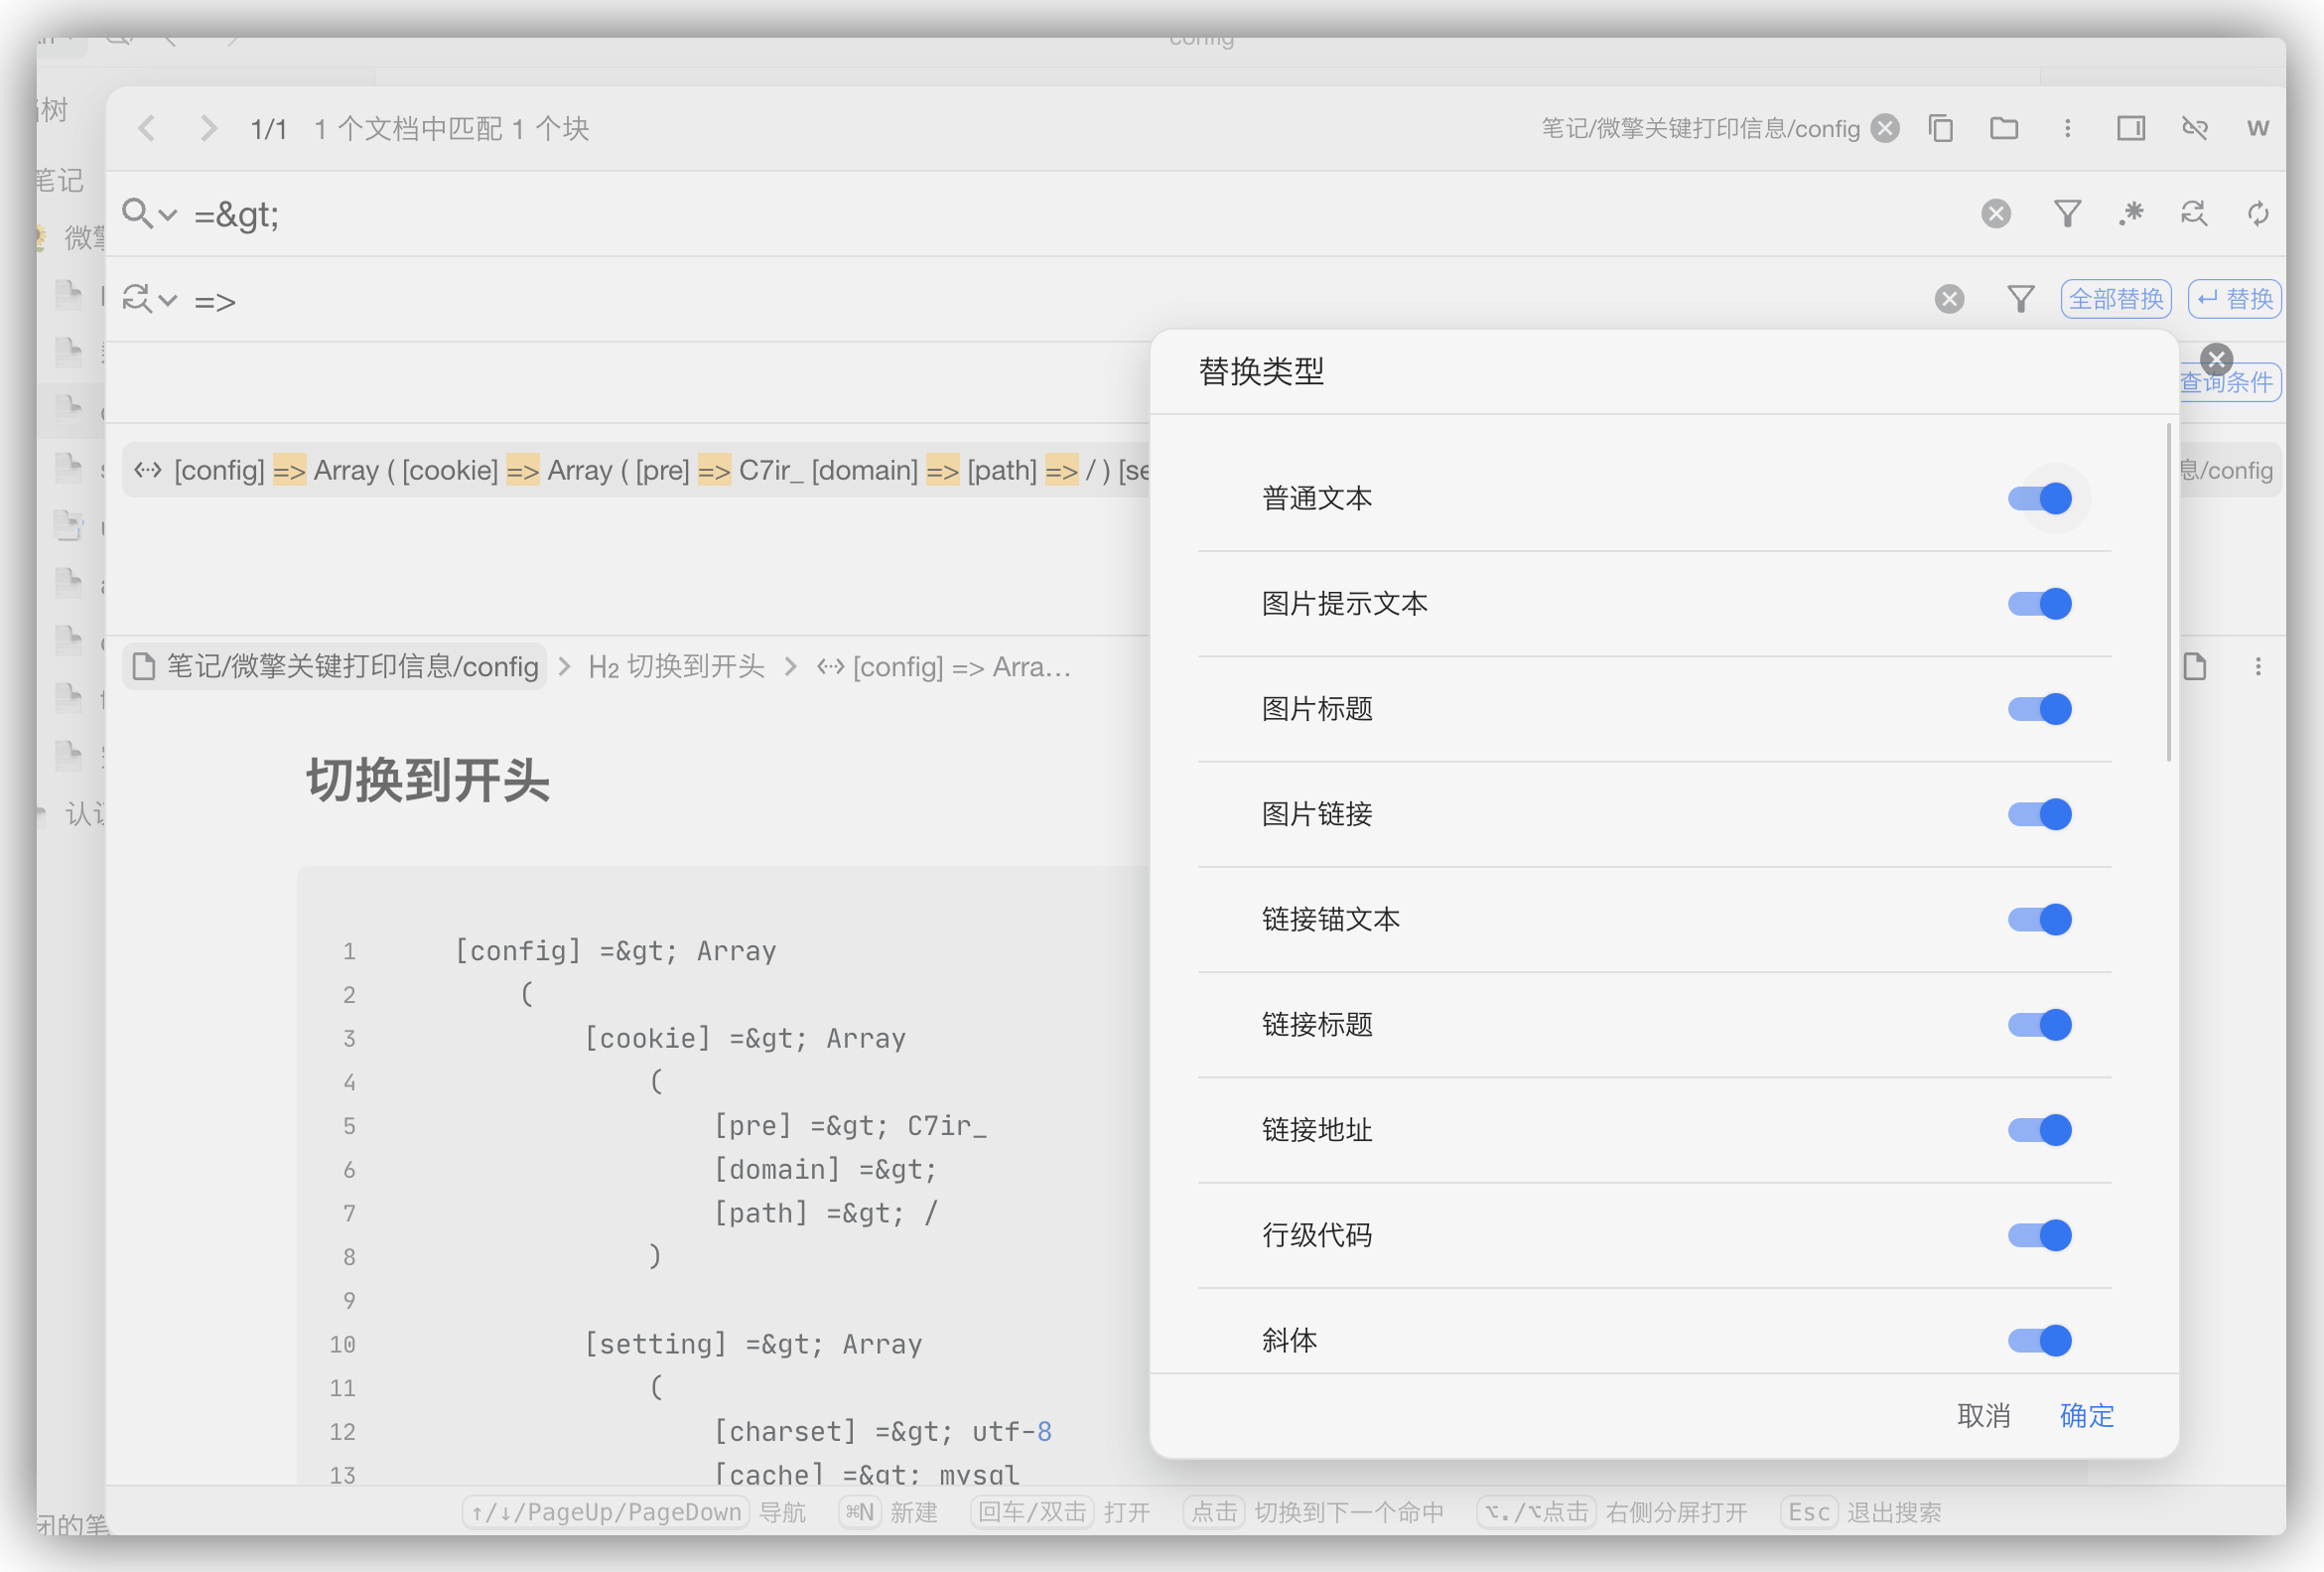Select the H2 切换到开头 breadcrumb item
The height and width of the screenshot is (1572, 2324).
click(676, 667)
